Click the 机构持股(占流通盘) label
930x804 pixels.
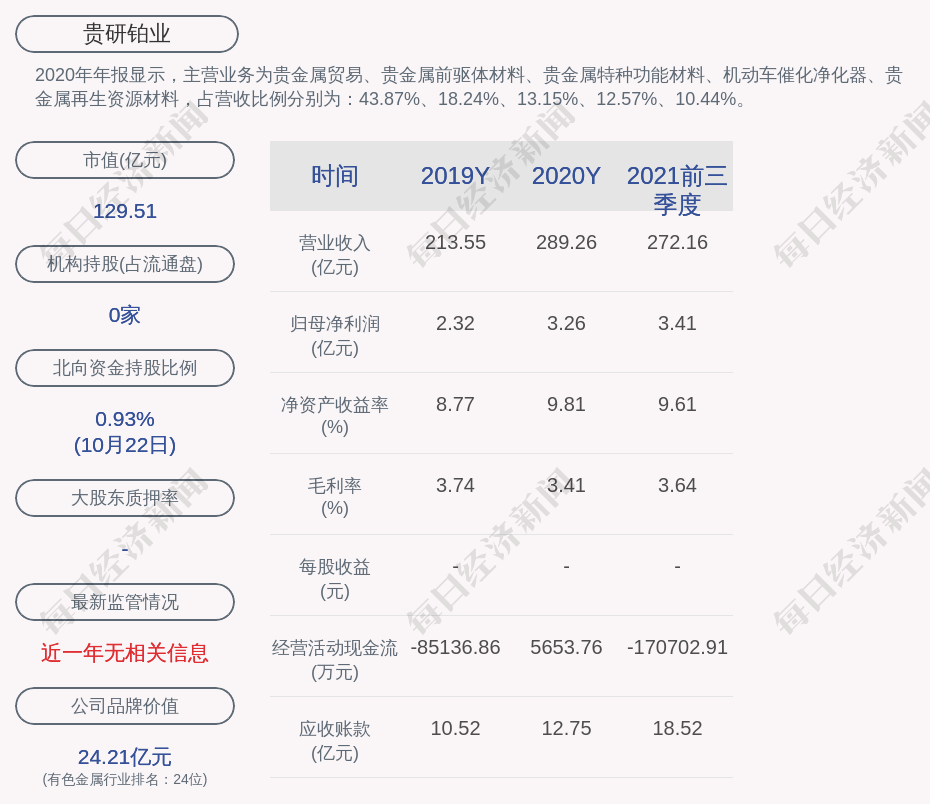125,264
